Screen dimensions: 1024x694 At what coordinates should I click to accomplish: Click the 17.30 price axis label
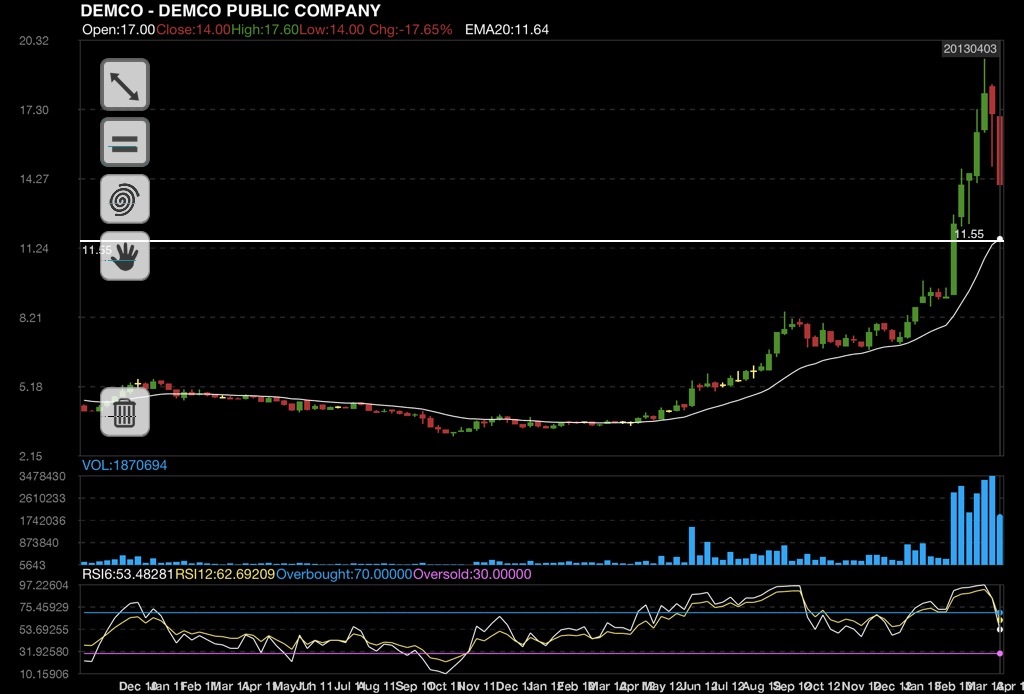click(34, 110)
